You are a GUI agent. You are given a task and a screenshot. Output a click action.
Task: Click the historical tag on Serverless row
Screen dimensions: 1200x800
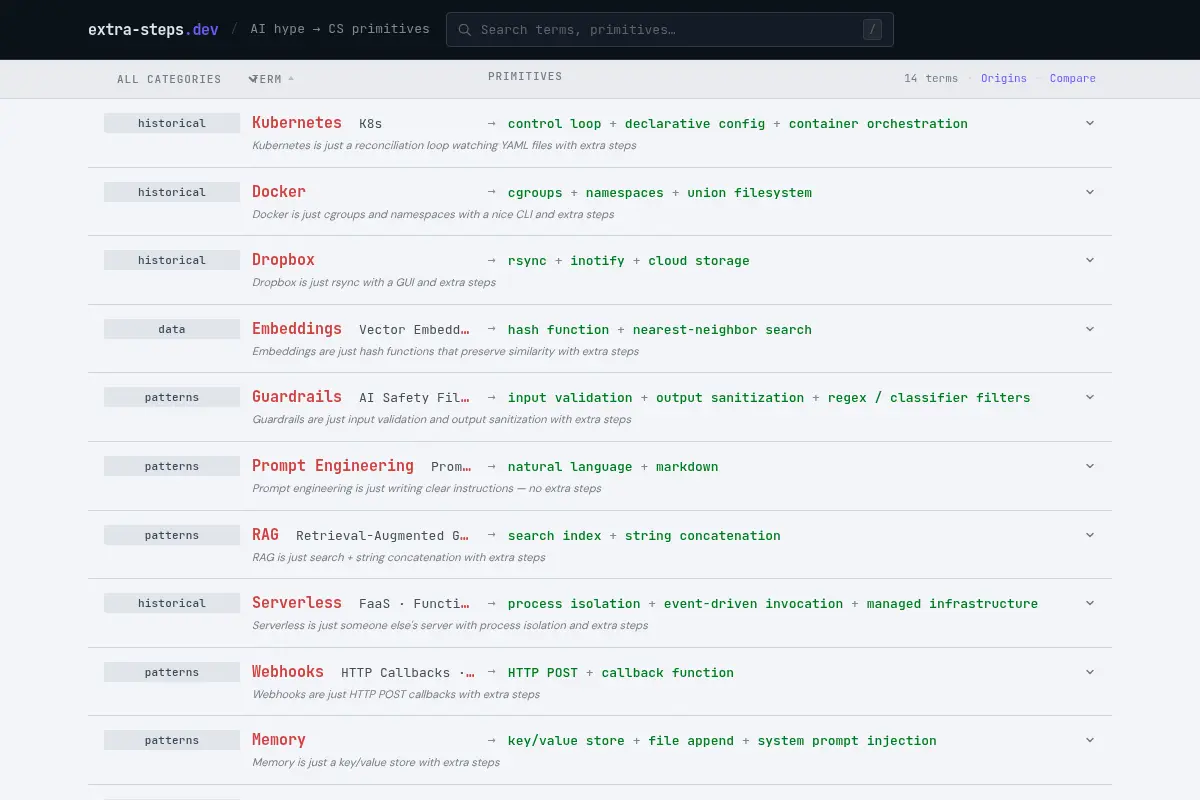172,603
